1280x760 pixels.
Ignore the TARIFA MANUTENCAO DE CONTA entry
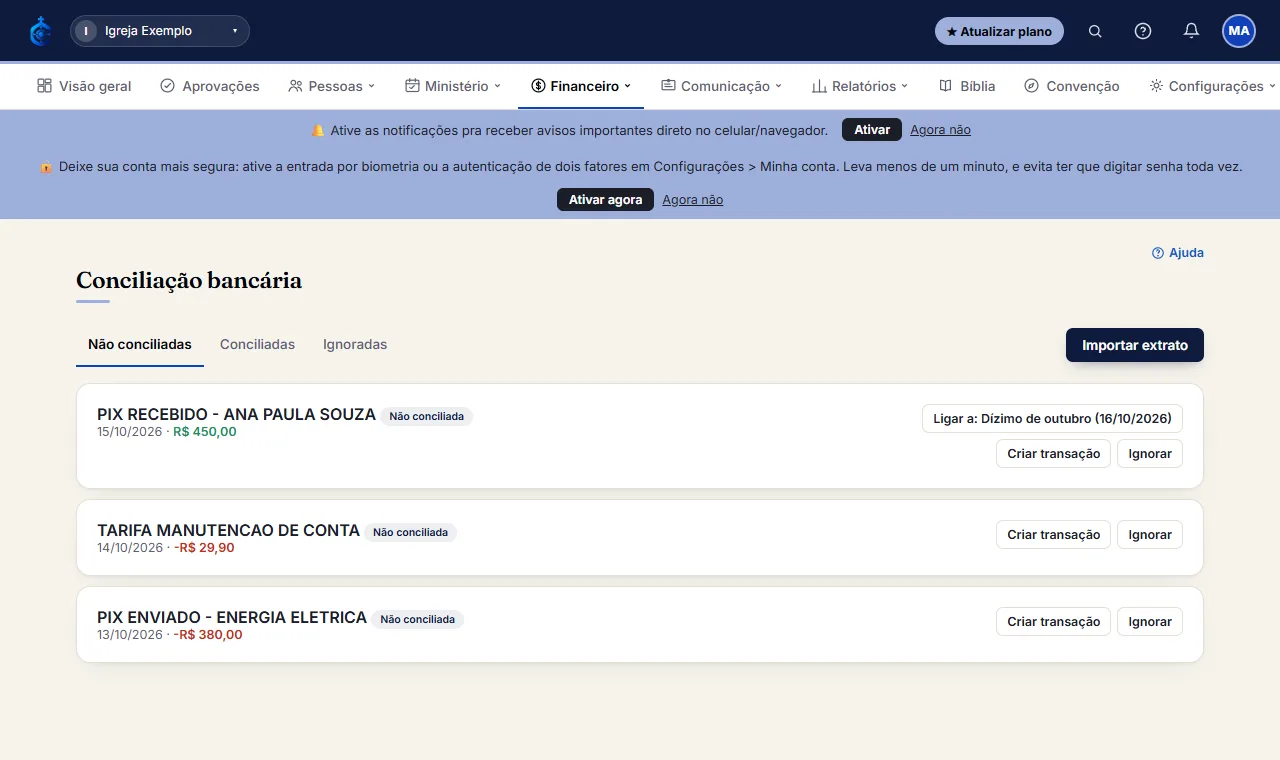click(x=1150, y=535)
